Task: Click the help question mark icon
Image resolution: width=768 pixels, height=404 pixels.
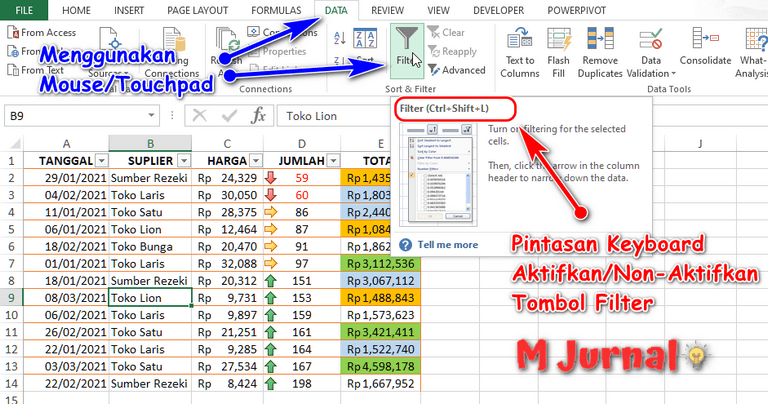Action: pyautogui.click(x=406, y=245)
